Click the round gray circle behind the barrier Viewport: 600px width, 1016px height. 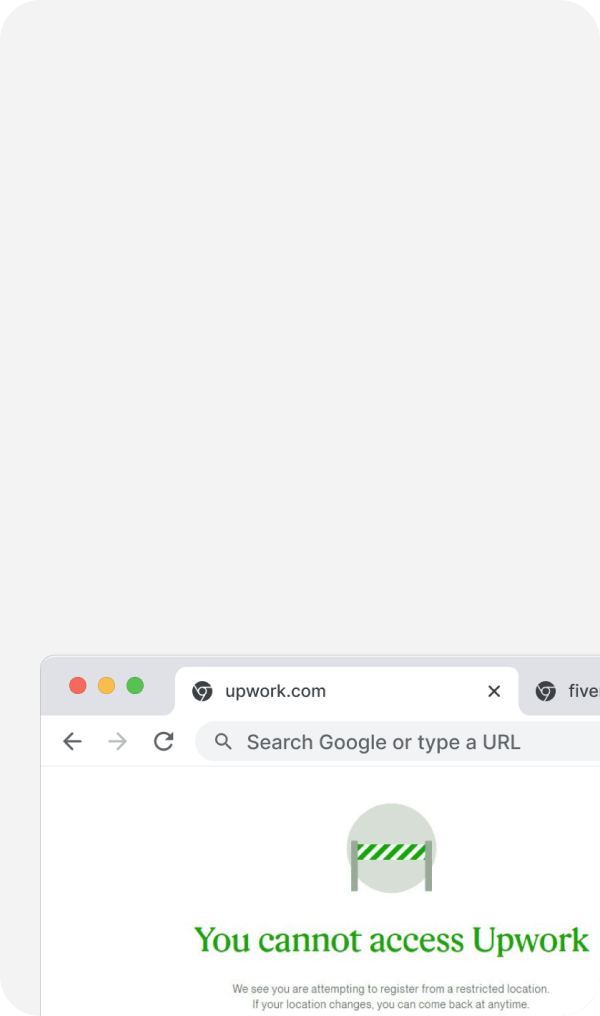(x=391, y=822)
